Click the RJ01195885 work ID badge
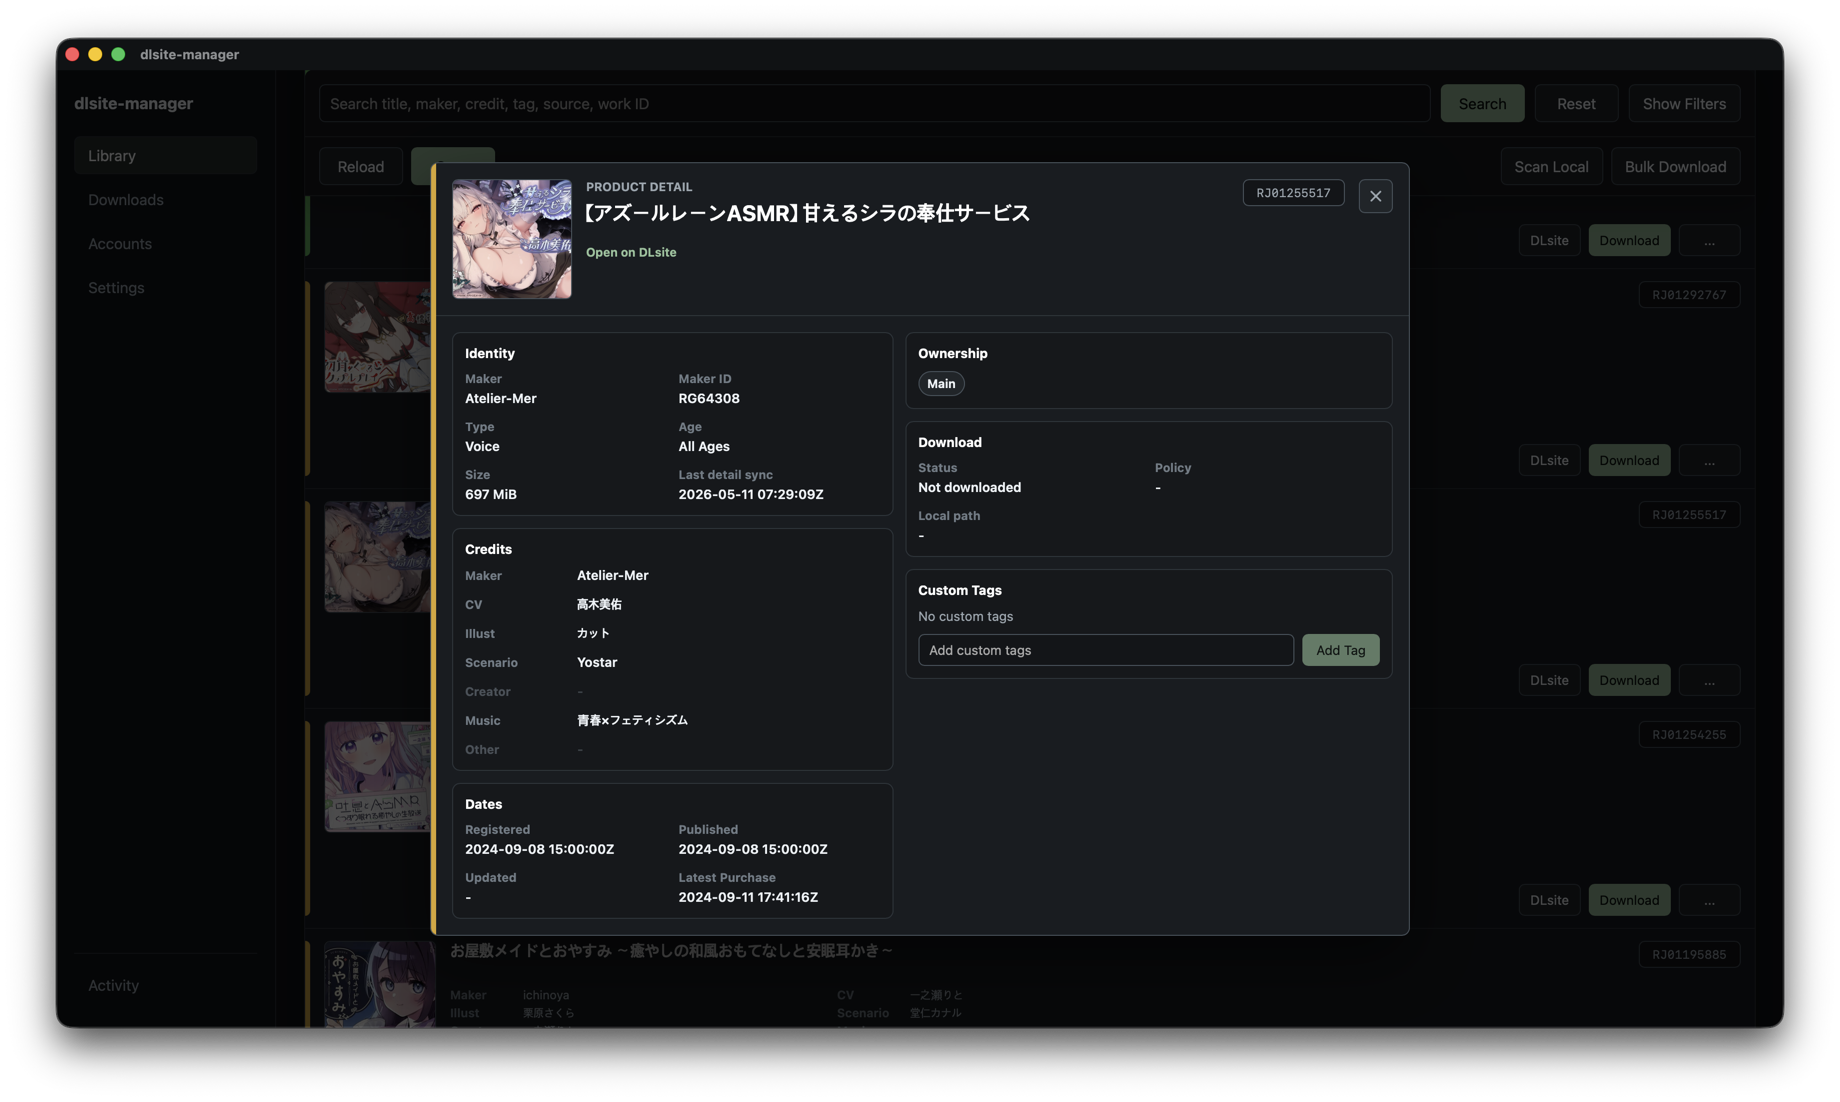This screenshot has width=1840, height=1102. (1689, 955)
